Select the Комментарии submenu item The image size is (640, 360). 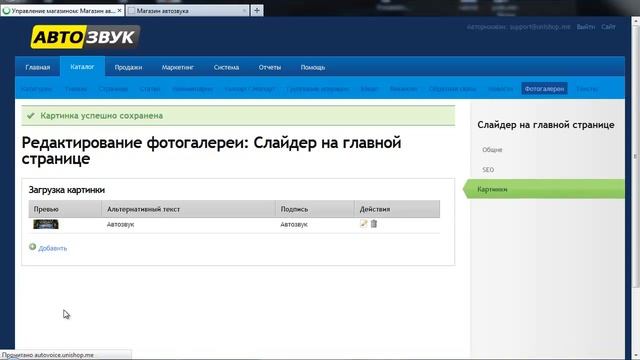192,89
